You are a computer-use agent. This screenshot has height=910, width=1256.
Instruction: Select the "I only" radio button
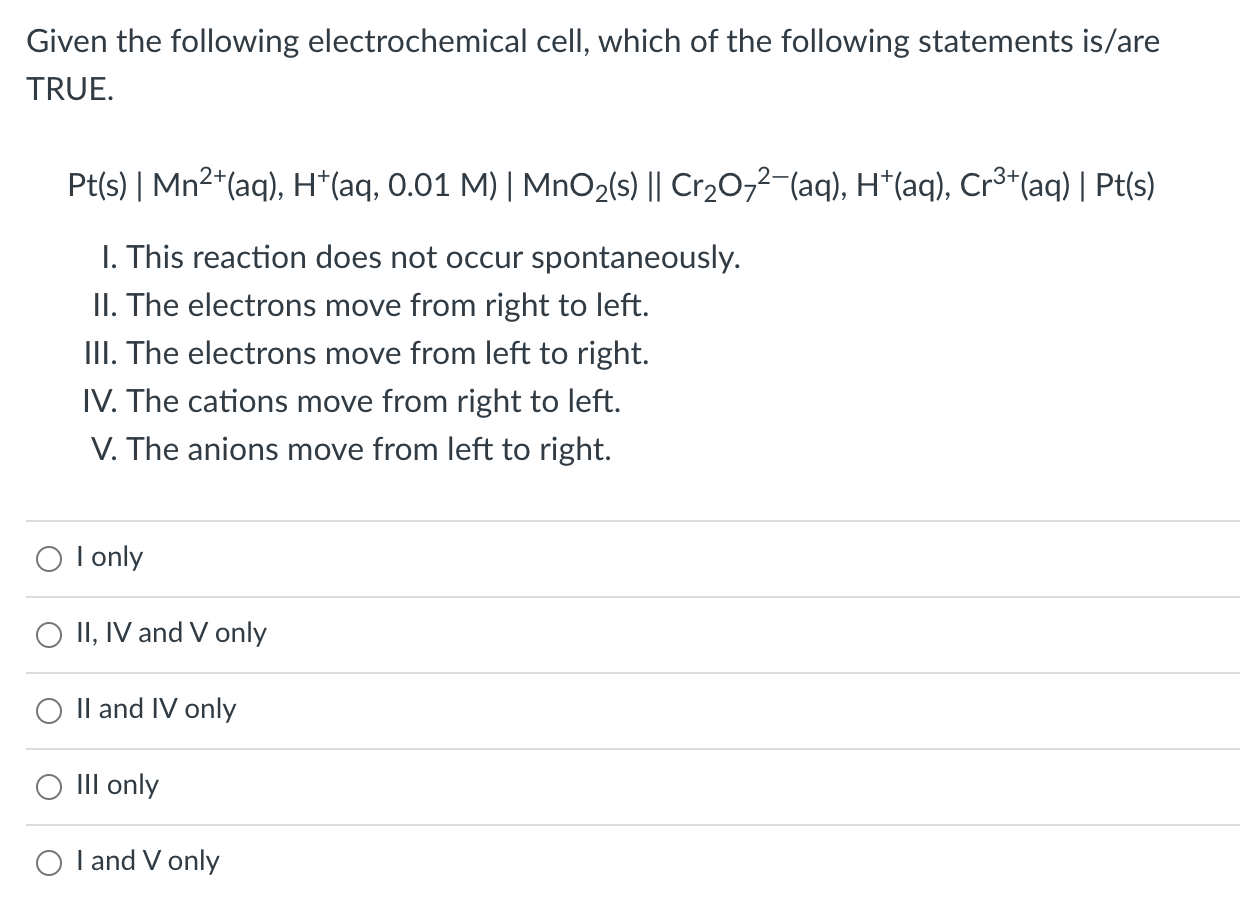[50, 560]
